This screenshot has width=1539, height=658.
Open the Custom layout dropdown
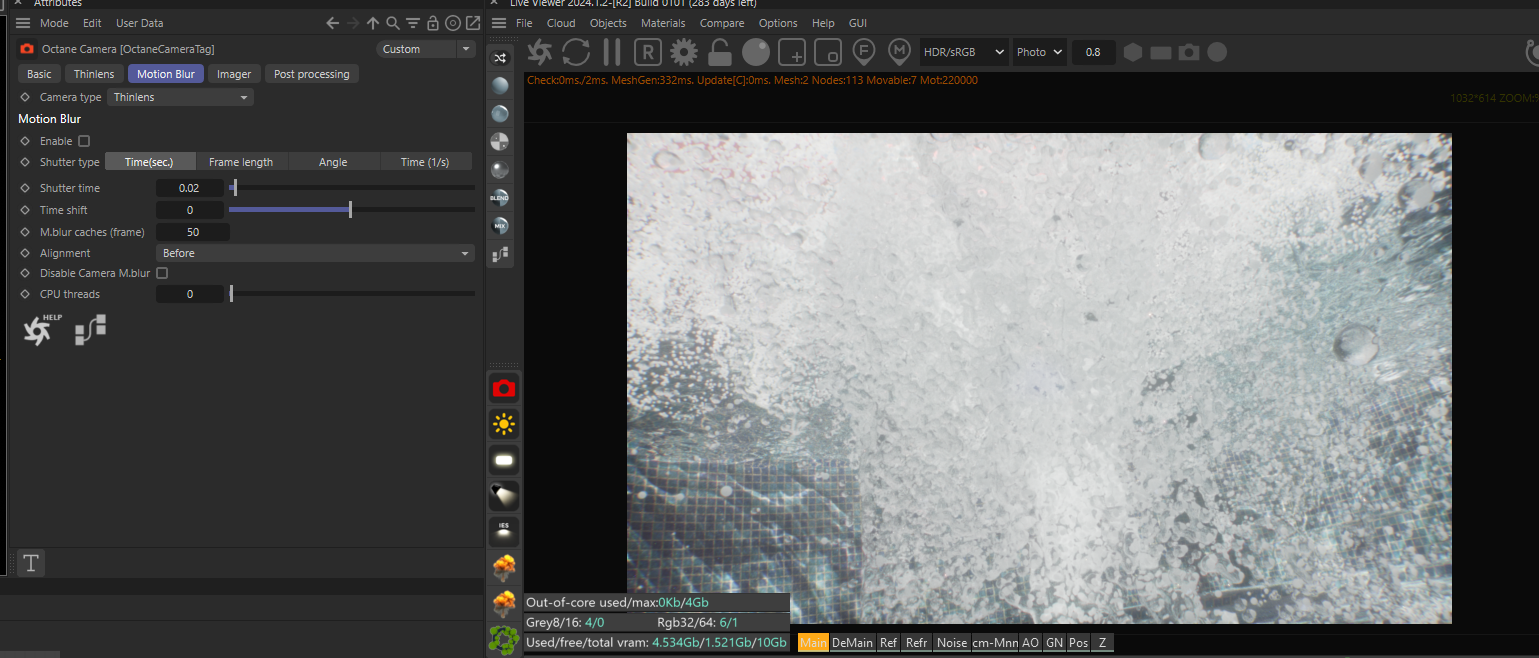click(416, 49)
